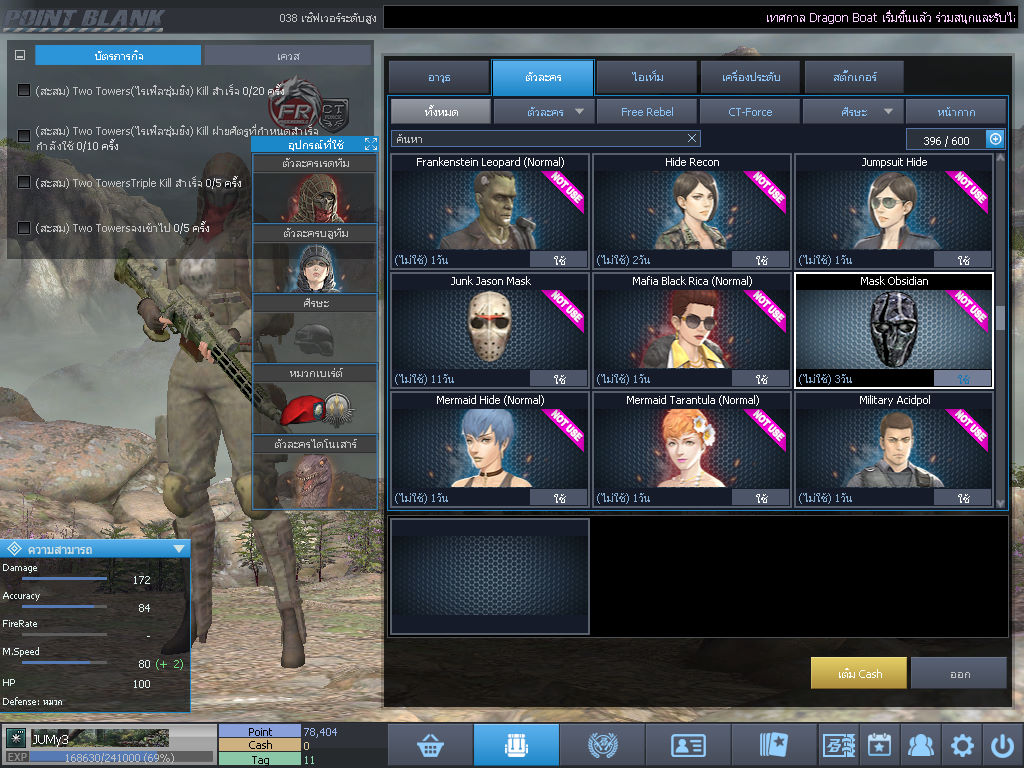
Task: Select the Mermaid Tarantula portrait
Action: (692, 447)
